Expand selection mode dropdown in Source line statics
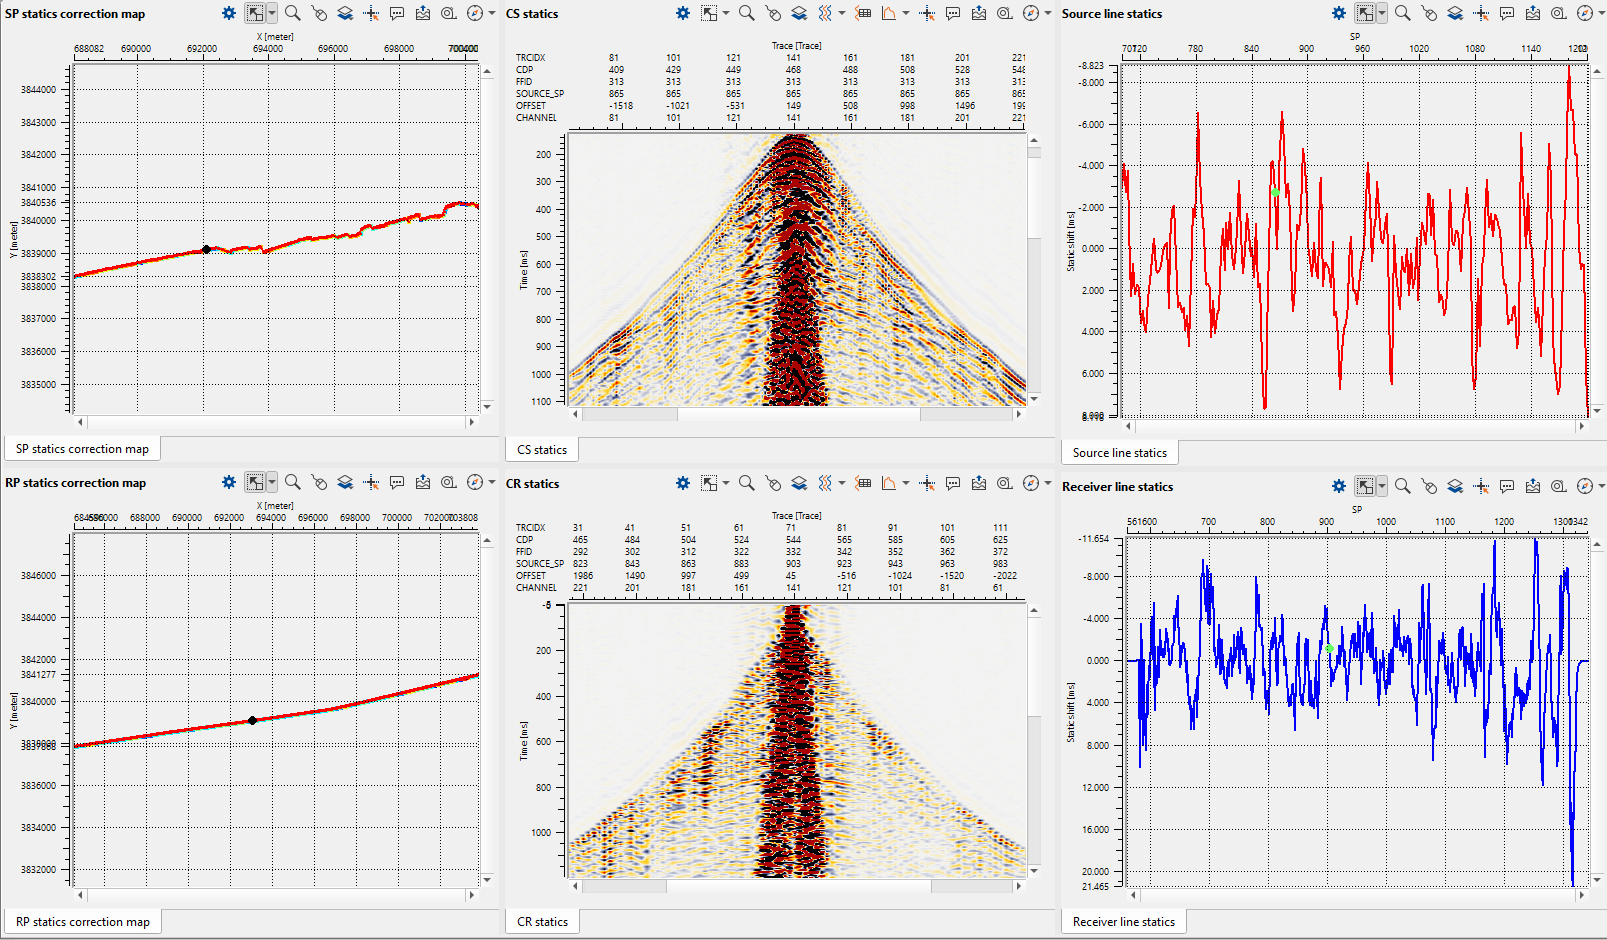 [x=1382, y=13]
